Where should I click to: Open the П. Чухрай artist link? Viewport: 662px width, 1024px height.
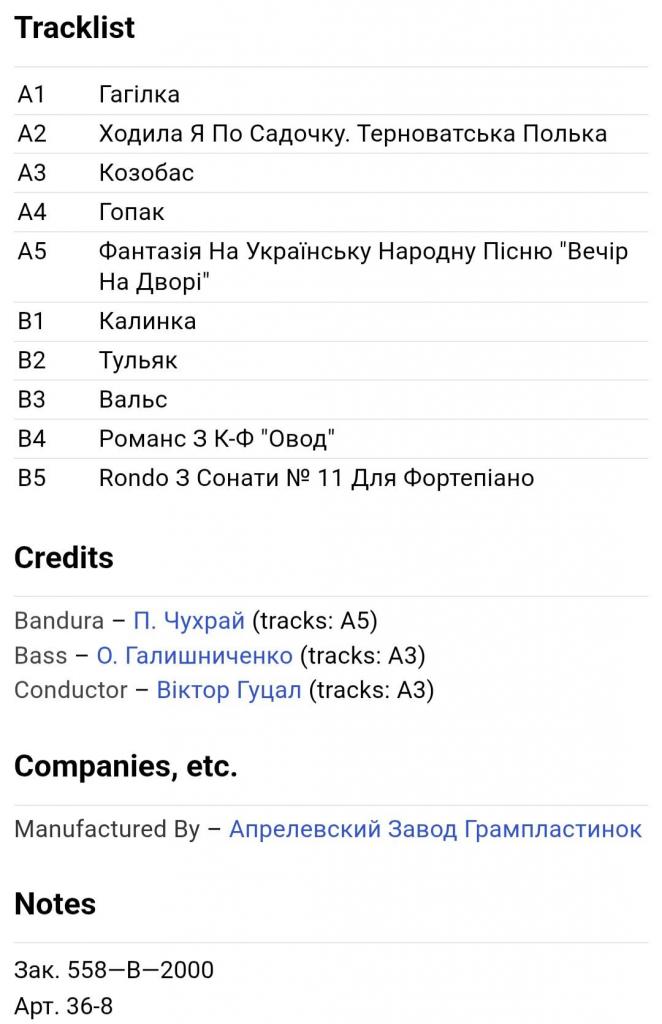tap(189, 621)
